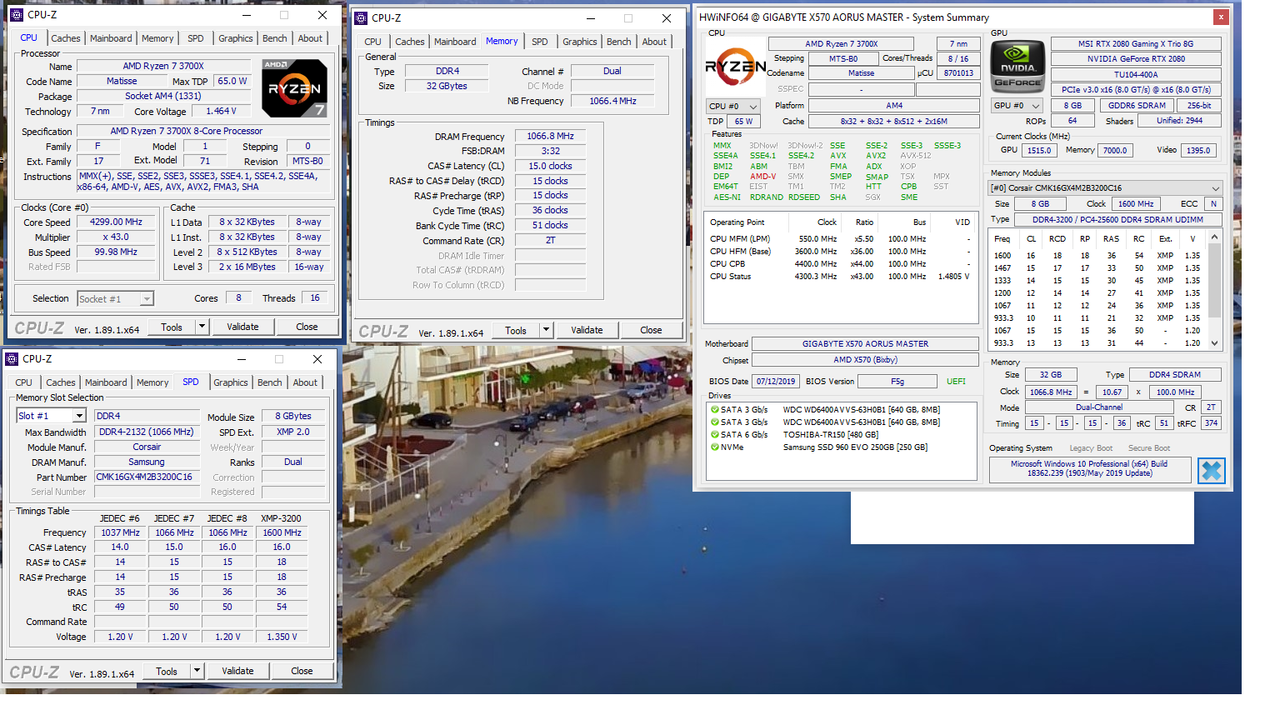Click MSI RTX 2080 Gaming X Trio 8G field
The image size is (1280, 720).
pos(1136,44)
